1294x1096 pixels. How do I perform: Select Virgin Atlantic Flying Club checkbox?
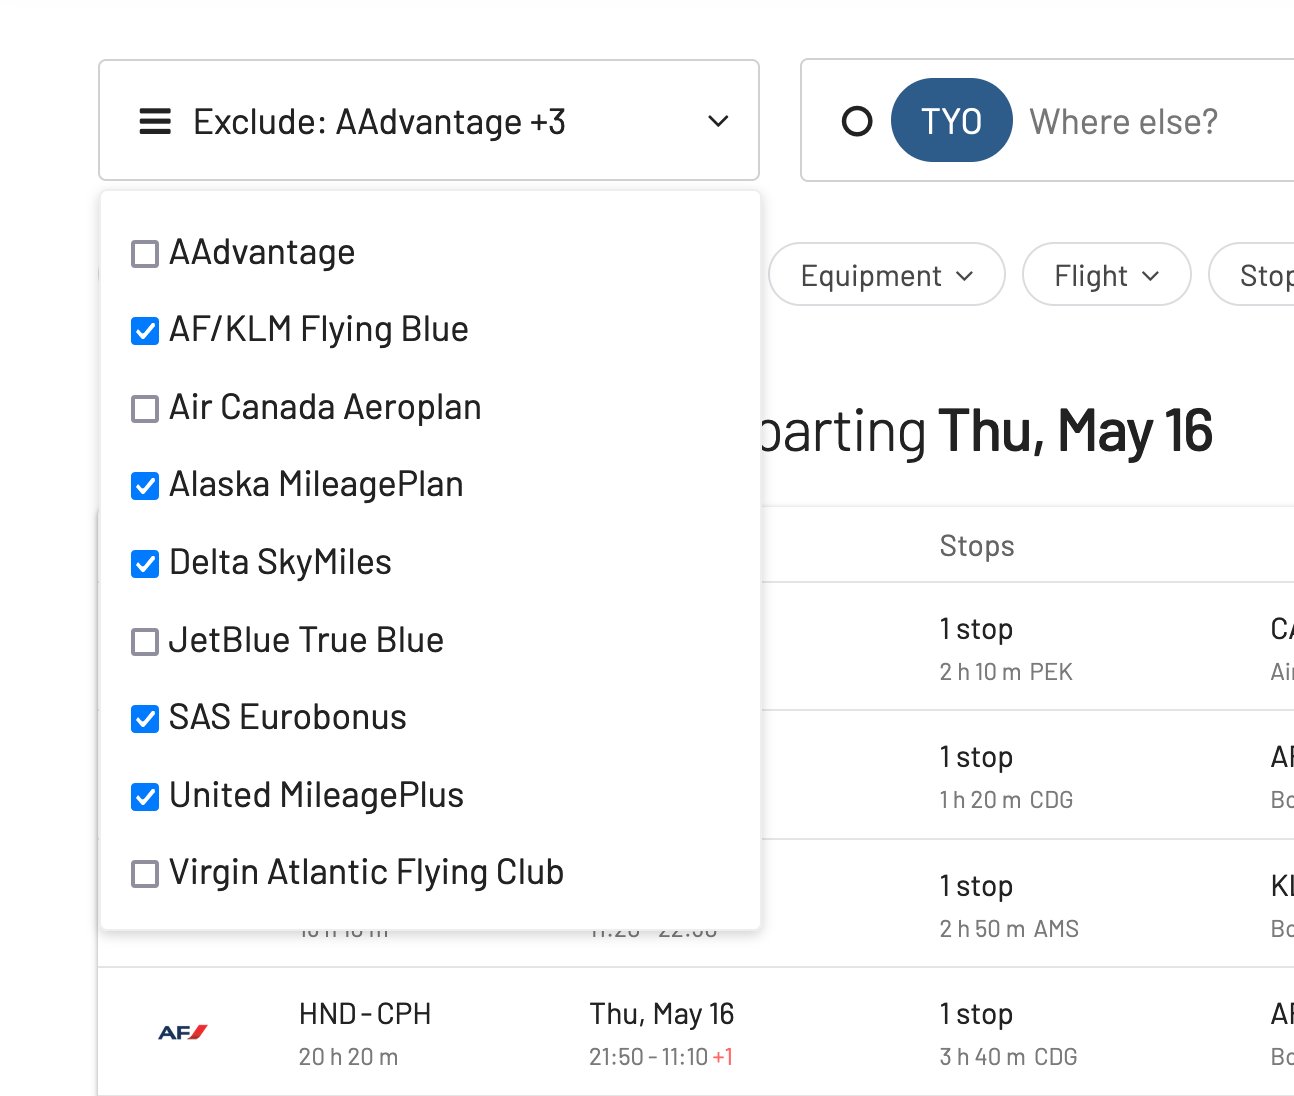pyautogui.click(x=145, y=874)
